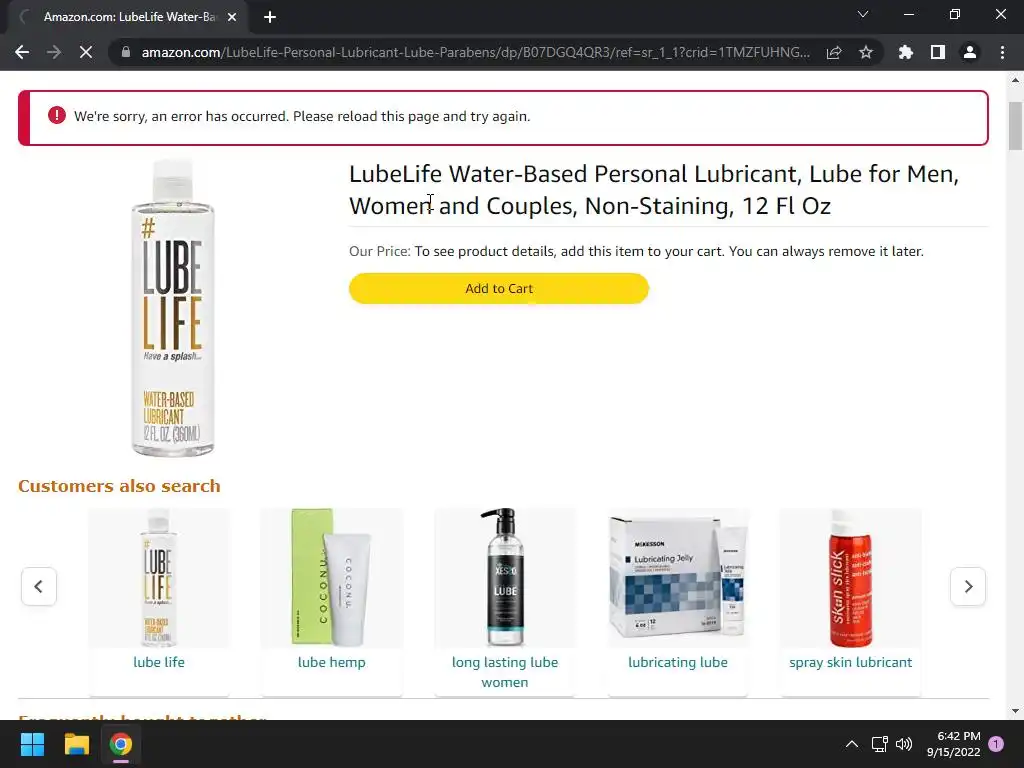Show hidden system tray icons

point(852,744)
